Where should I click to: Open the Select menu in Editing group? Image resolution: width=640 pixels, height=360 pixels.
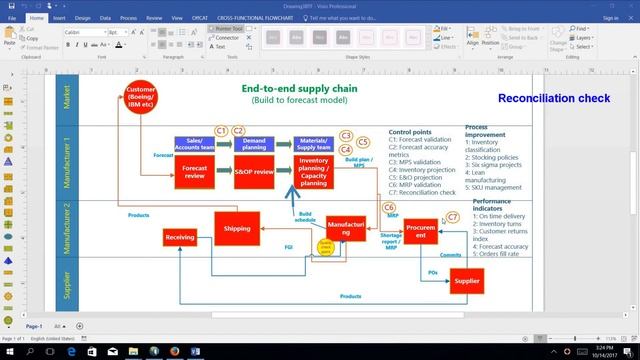581,47
